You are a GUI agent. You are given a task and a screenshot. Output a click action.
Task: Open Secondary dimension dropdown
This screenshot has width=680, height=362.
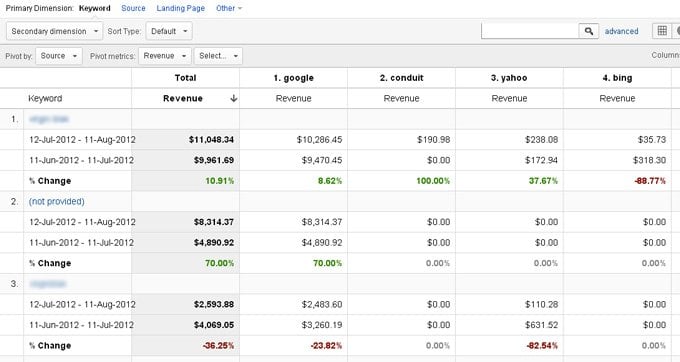point(55,31)
